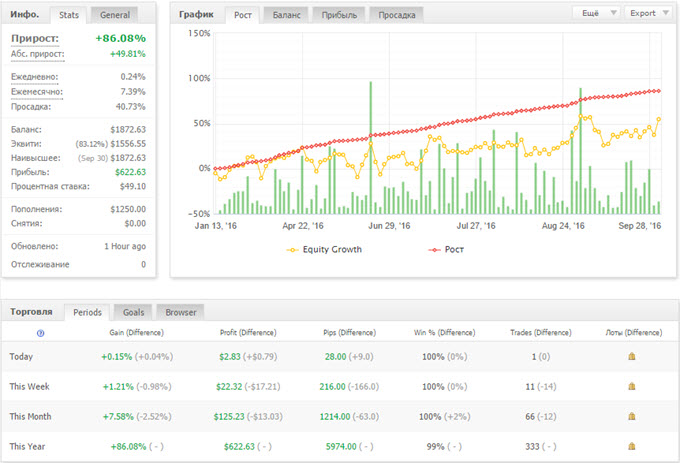The image size is (680, 463).
Task: Click the Trades (Difference) column header
Action: [541, 333]
